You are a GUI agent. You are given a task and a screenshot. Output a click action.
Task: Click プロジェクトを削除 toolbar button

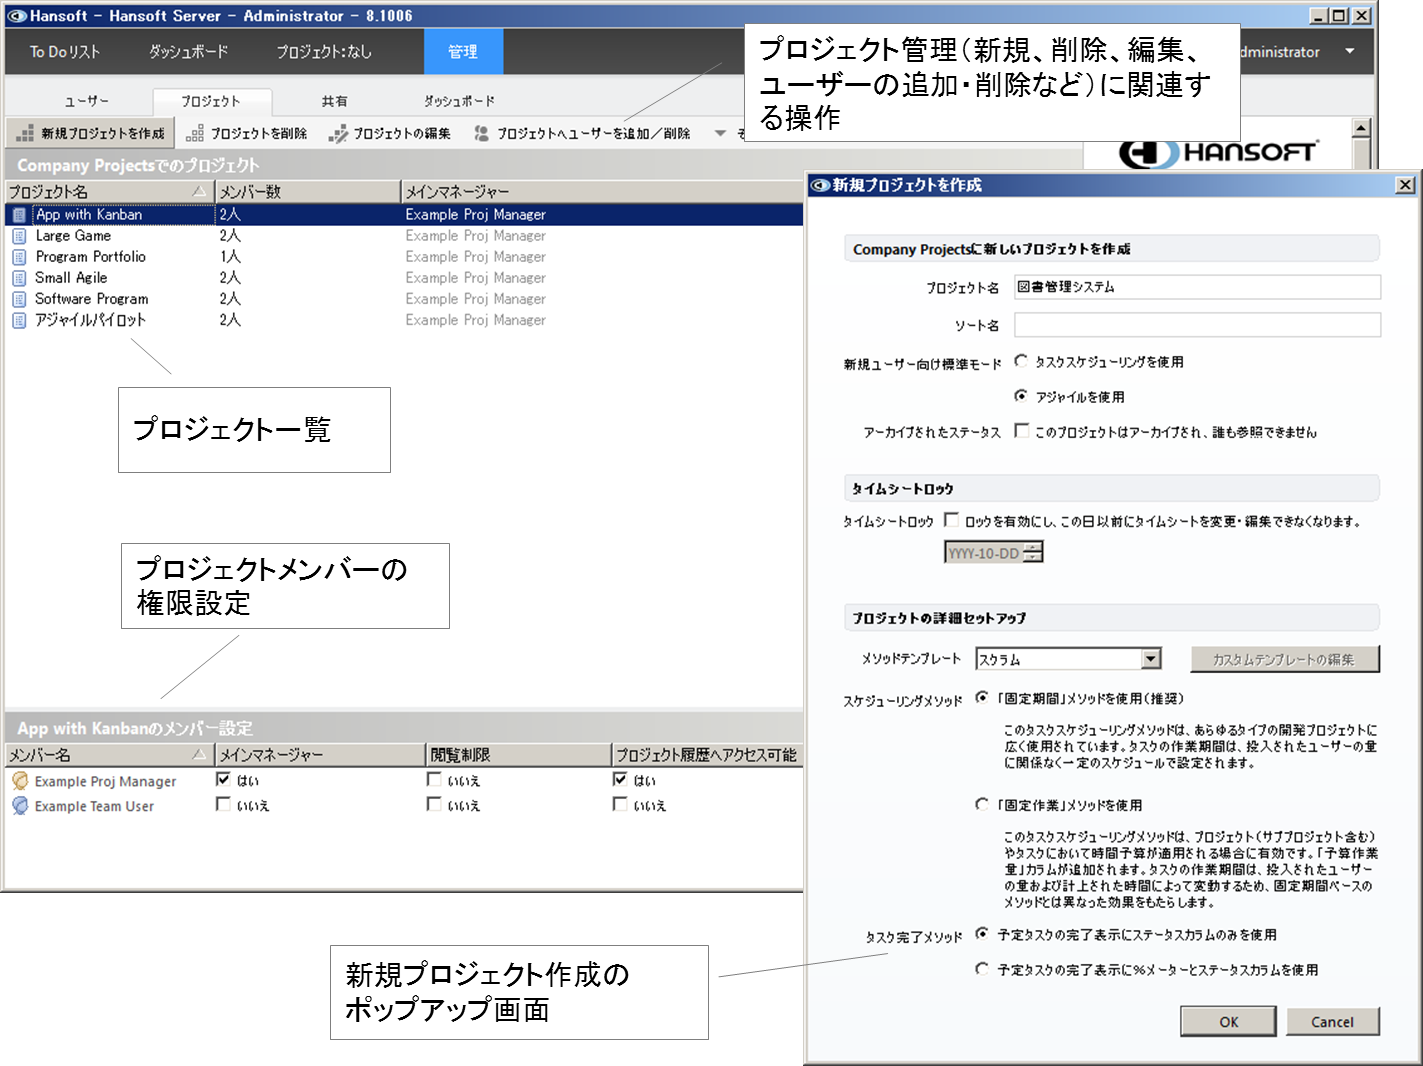[246, 133]
